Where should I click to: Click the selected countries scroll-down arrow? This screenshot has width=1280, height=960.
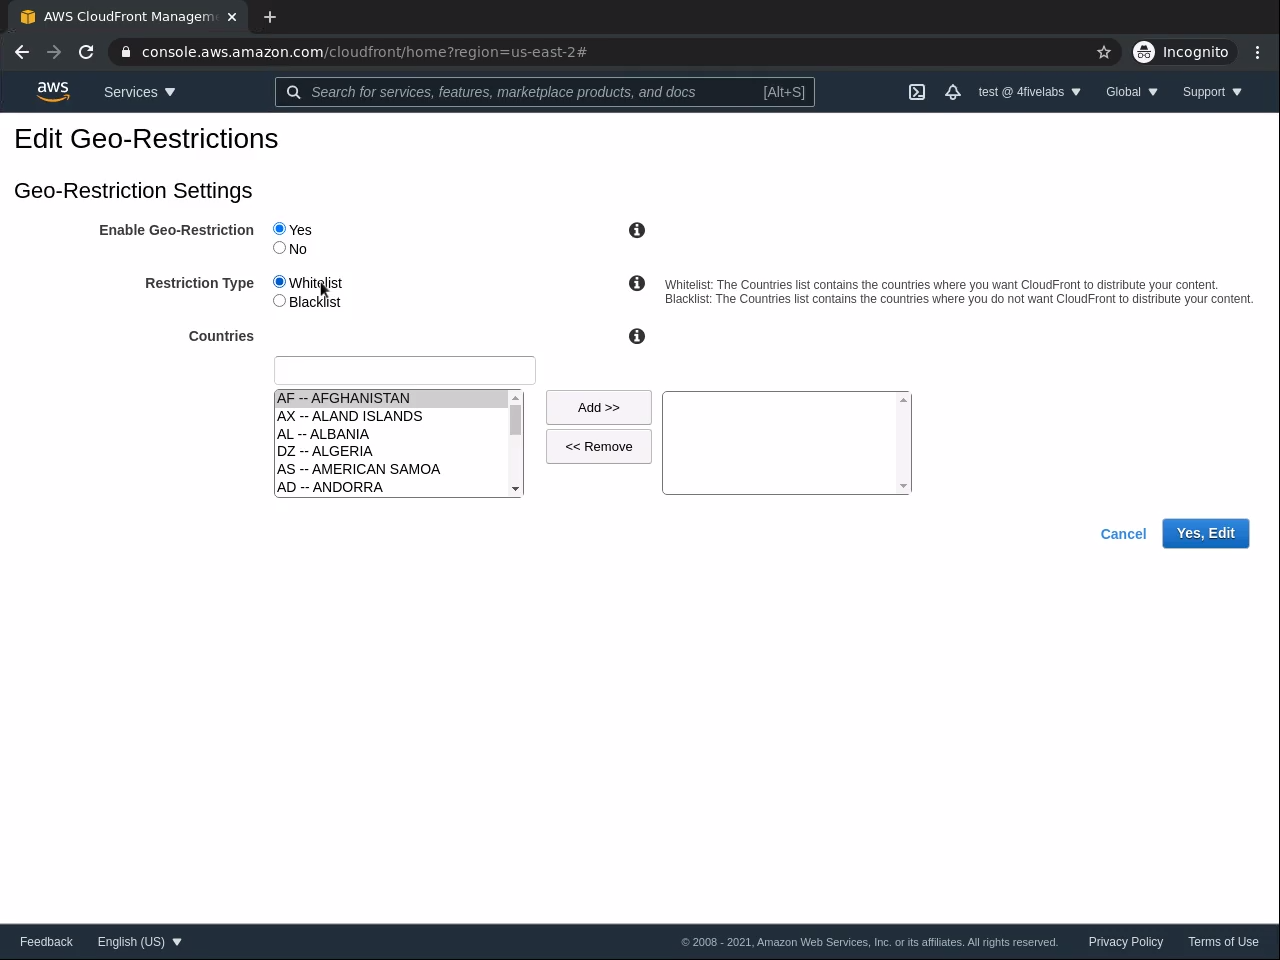[x=904, y=487]
